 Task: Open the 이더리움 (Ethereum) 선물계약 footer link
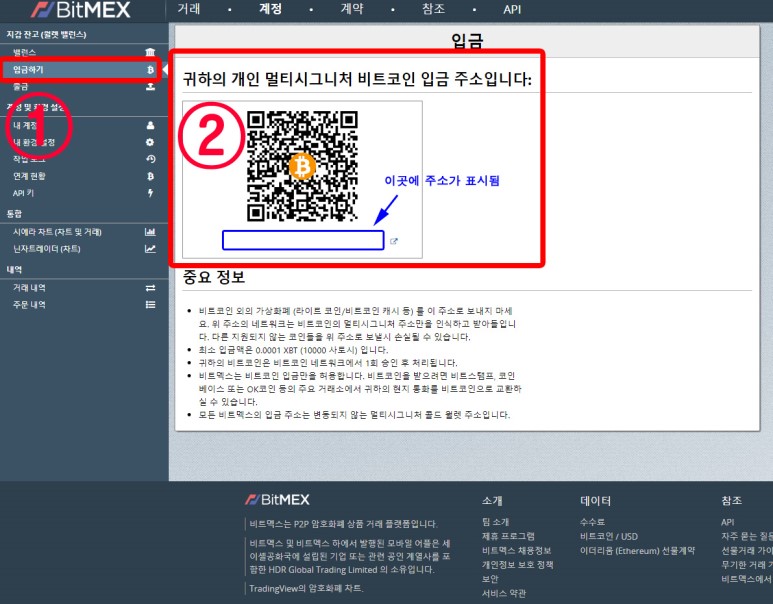[637, 550]
